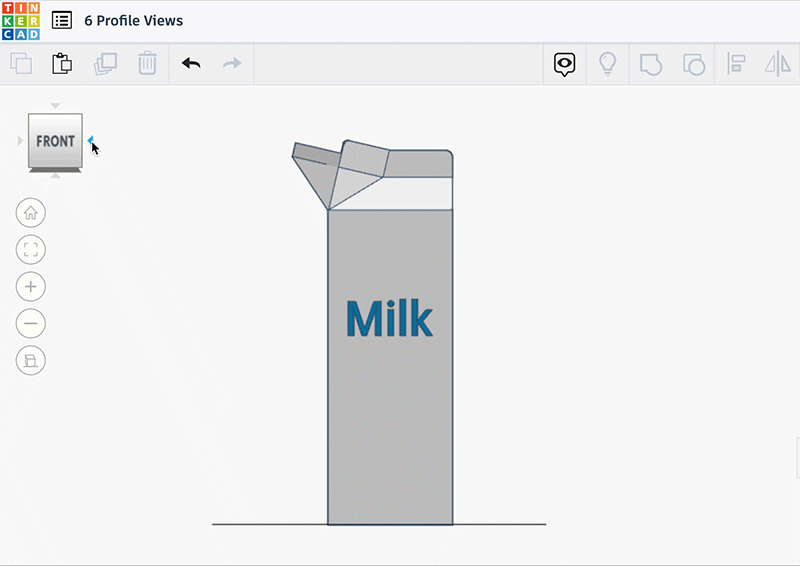Click the arrow above the view cube

point(56,105)
